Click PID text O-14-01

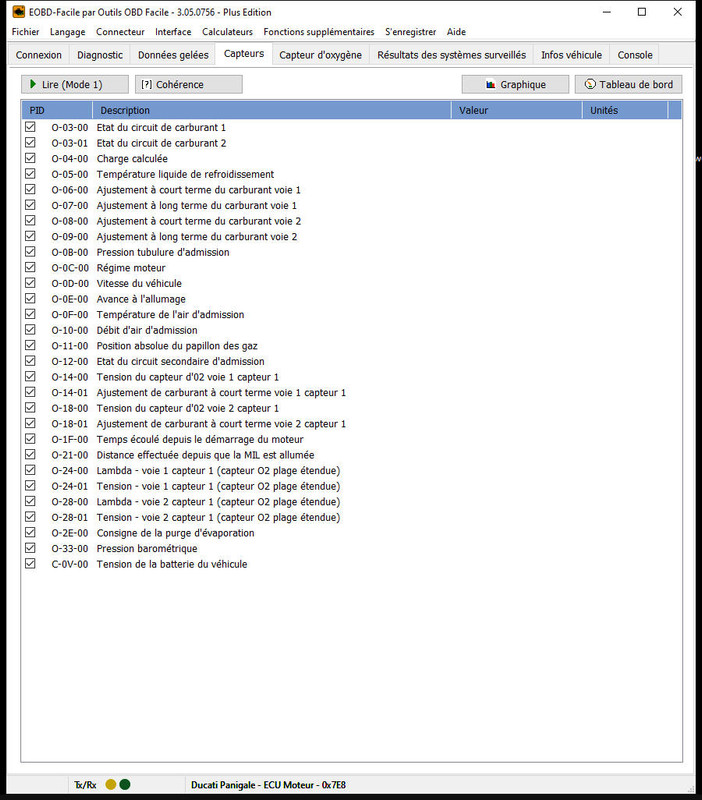click(69, 393)
